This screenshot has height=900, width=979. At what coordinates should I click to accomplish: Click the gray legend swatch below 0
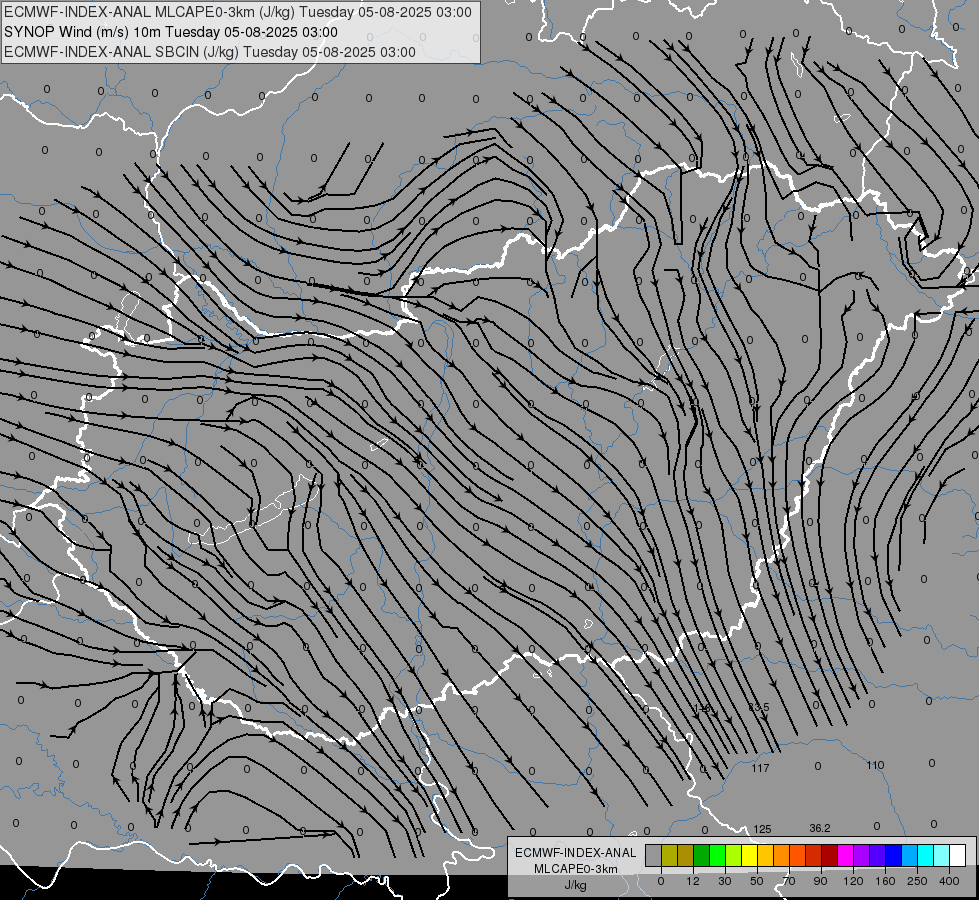[654, 855]
